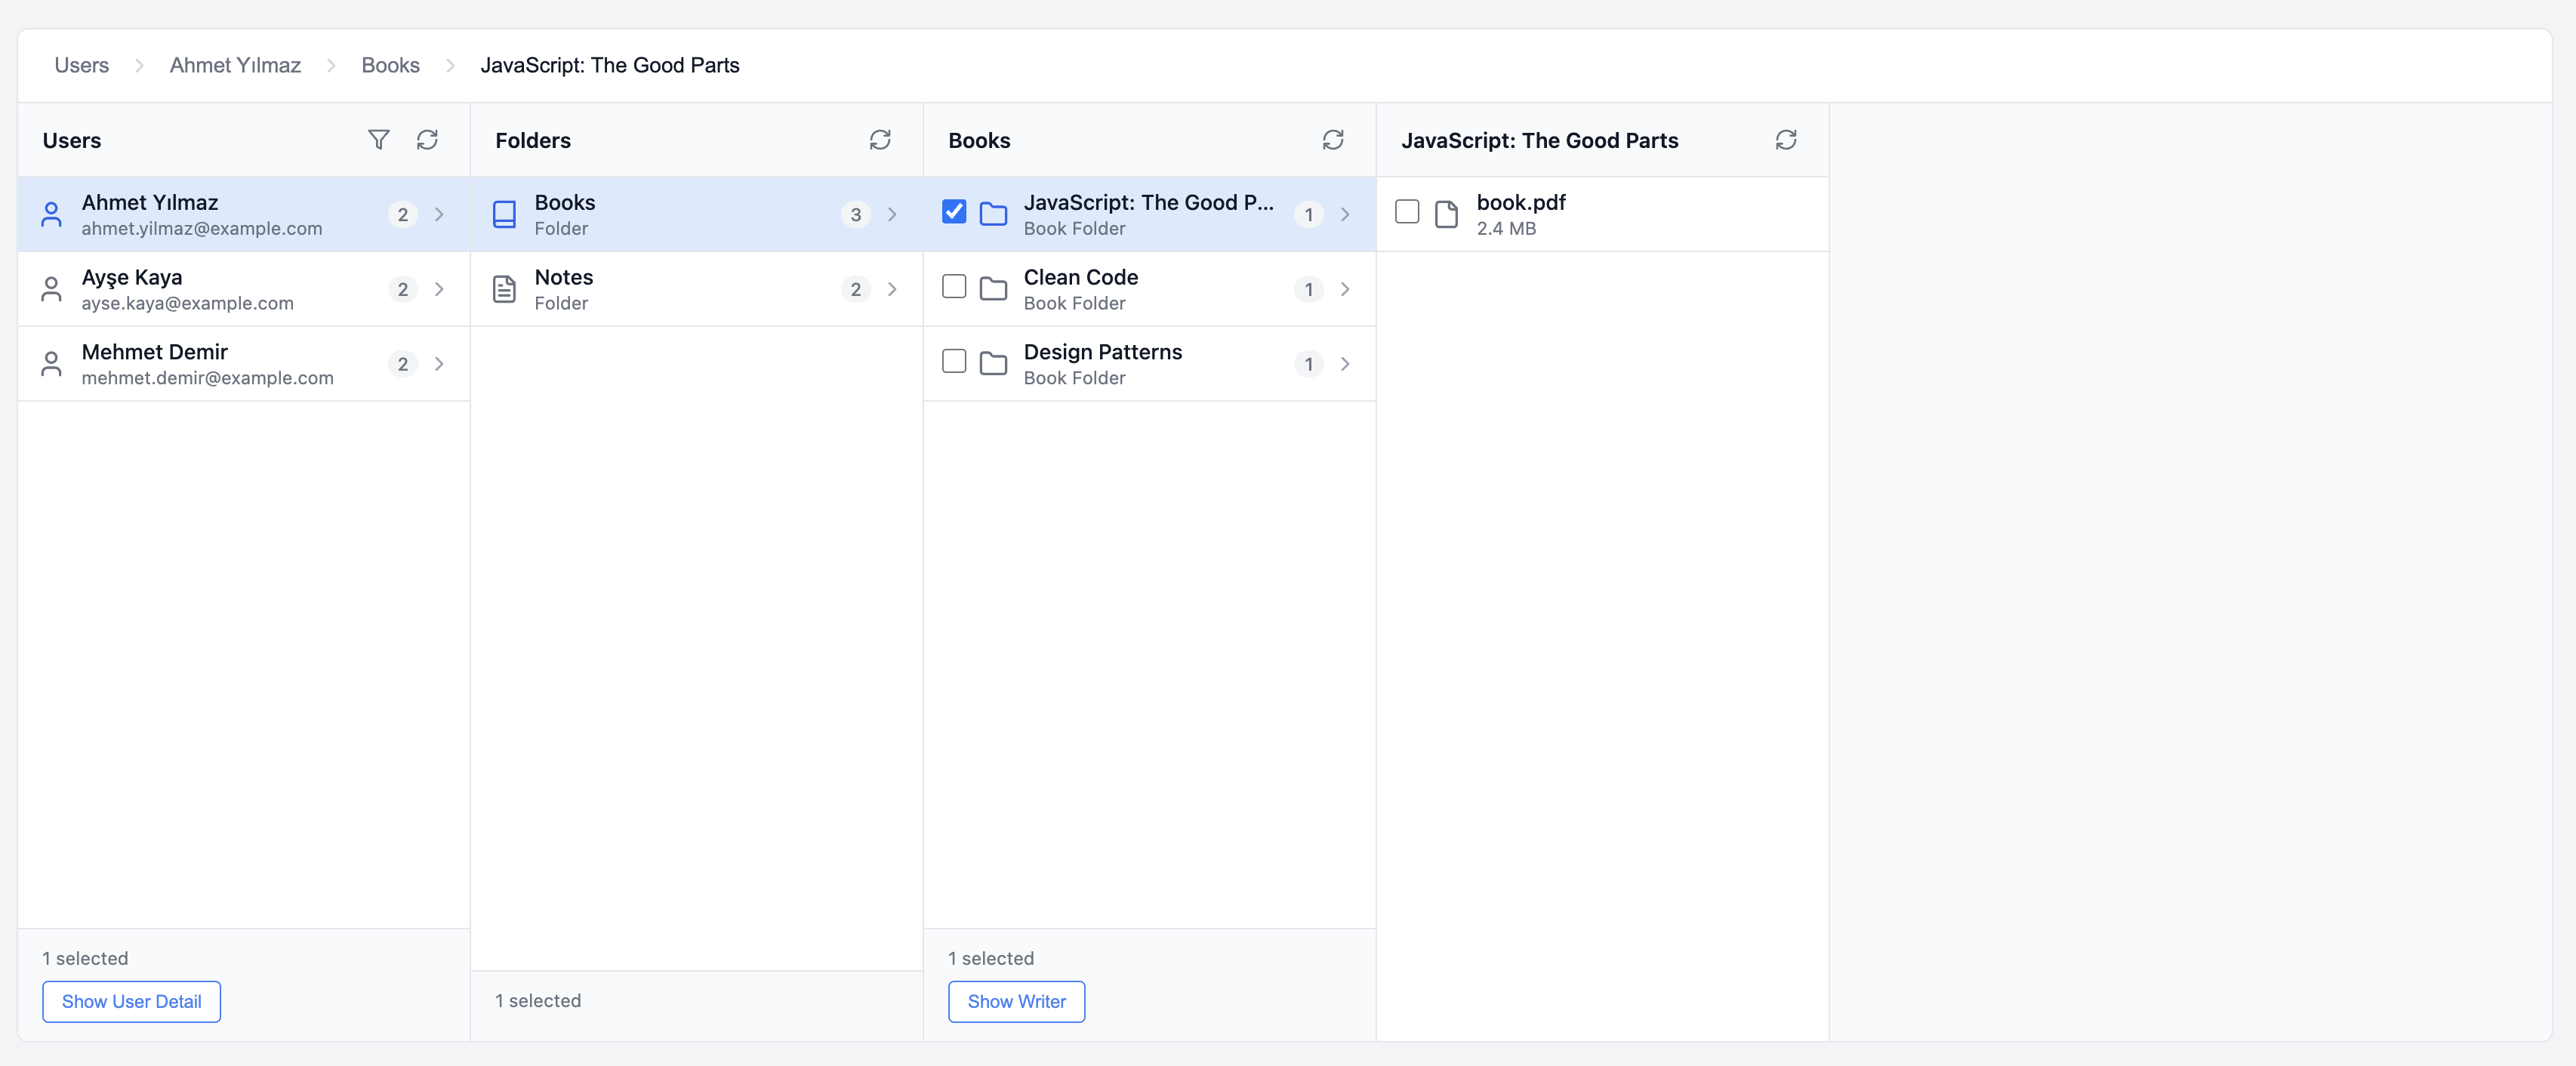Viewport: 2576px width, 1066px height.
Task: Click the Ahmet Yılmaz user avatar icon
Action: coord(51,214)
